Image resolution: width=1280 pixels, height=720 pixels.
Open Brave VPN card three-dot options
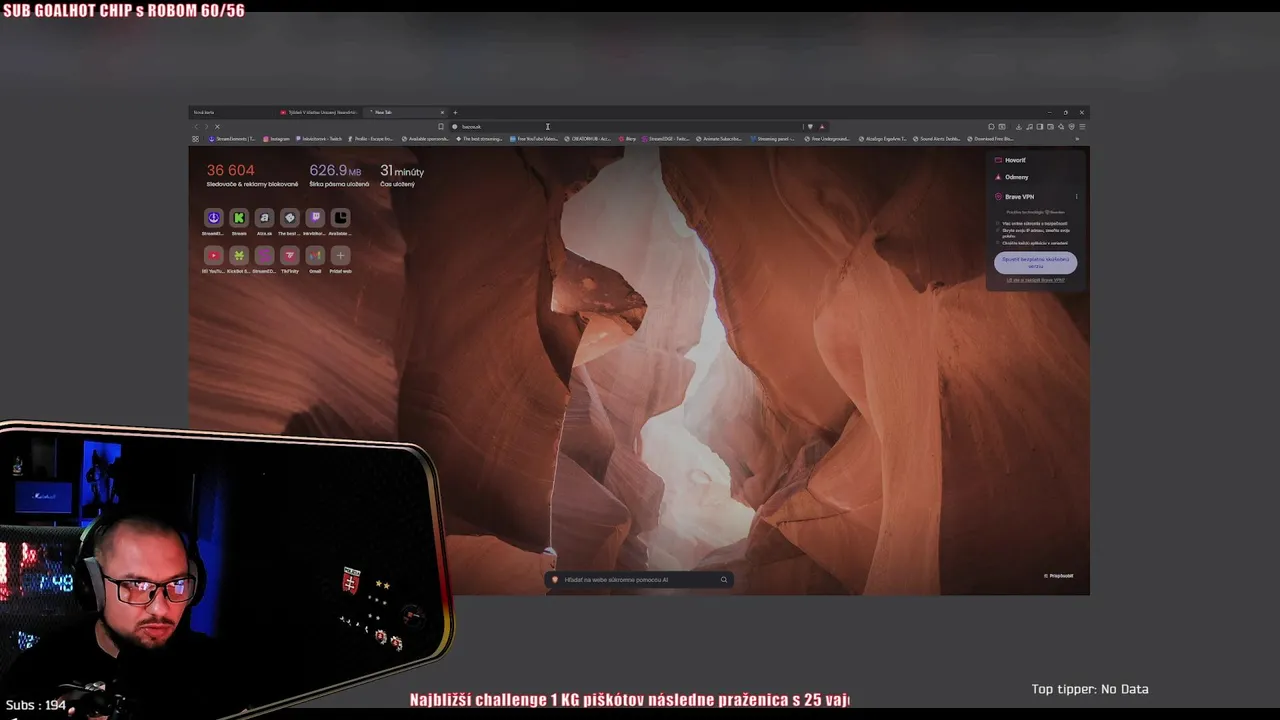[1077, 197]
